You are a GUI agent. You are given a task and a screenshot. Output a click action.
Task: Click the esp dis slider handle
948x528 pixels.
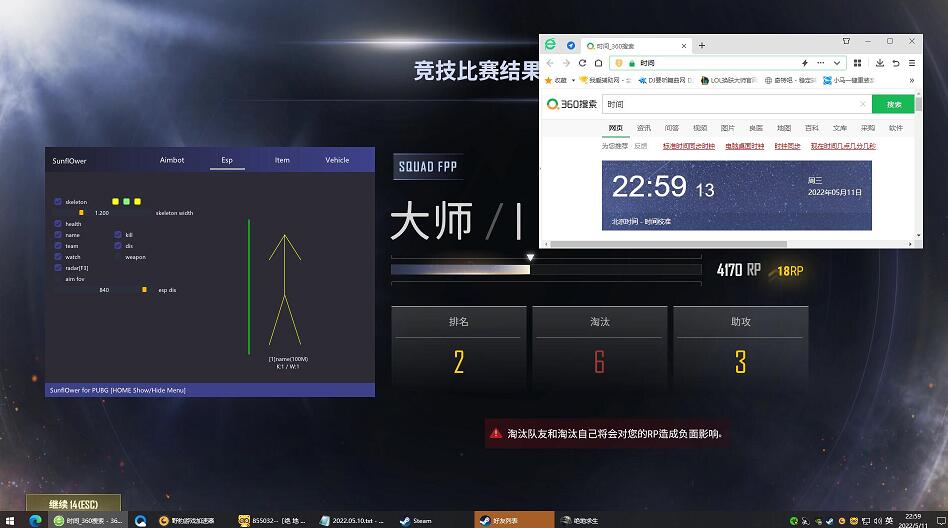point(144,290)
